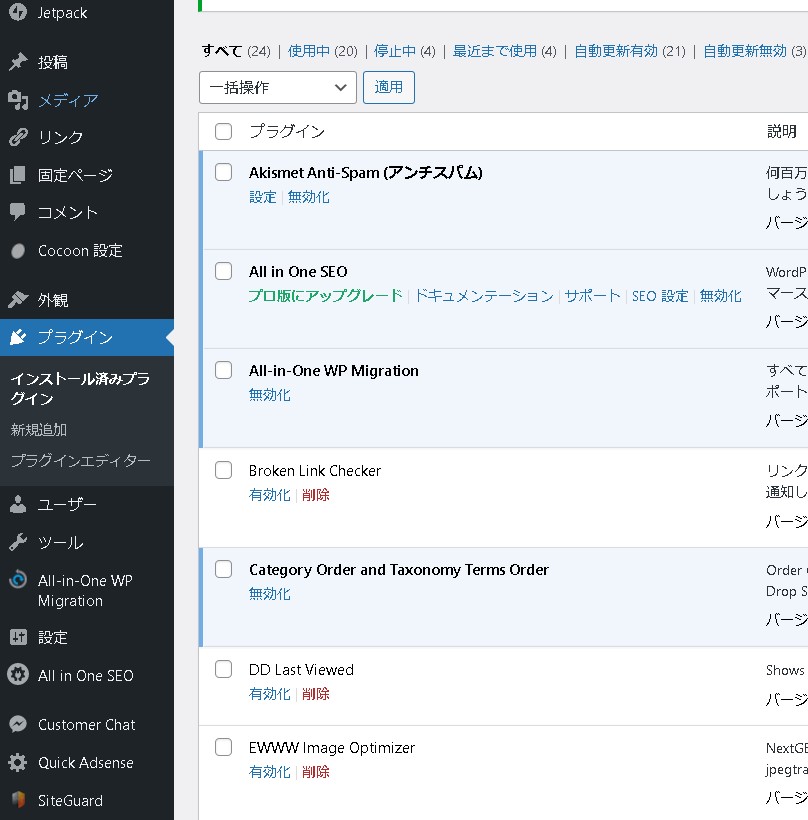Click the speech bubble コメント icon

[17, 212]
